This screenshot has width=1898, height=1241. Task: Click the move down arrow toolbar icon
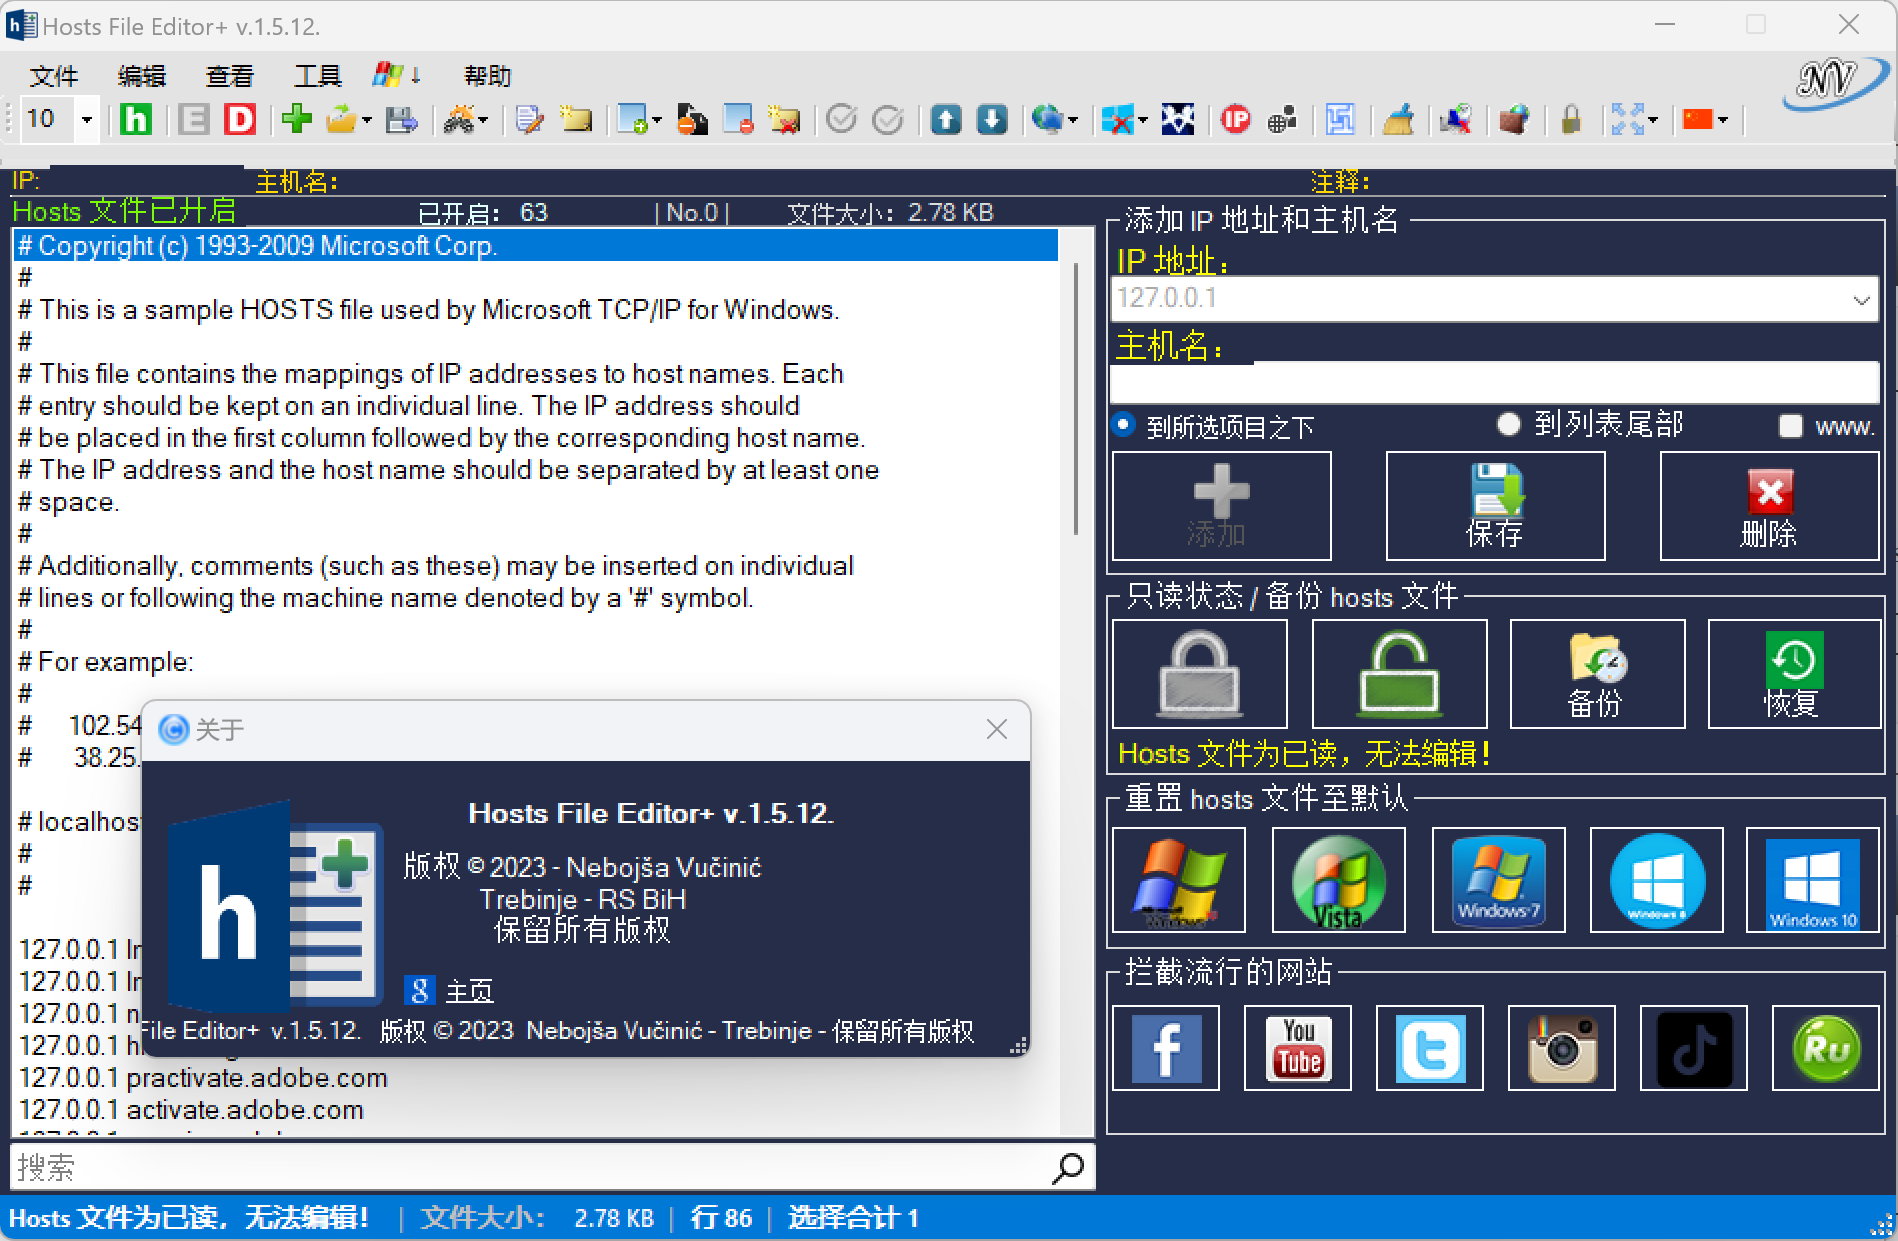(x=991, y=120)
